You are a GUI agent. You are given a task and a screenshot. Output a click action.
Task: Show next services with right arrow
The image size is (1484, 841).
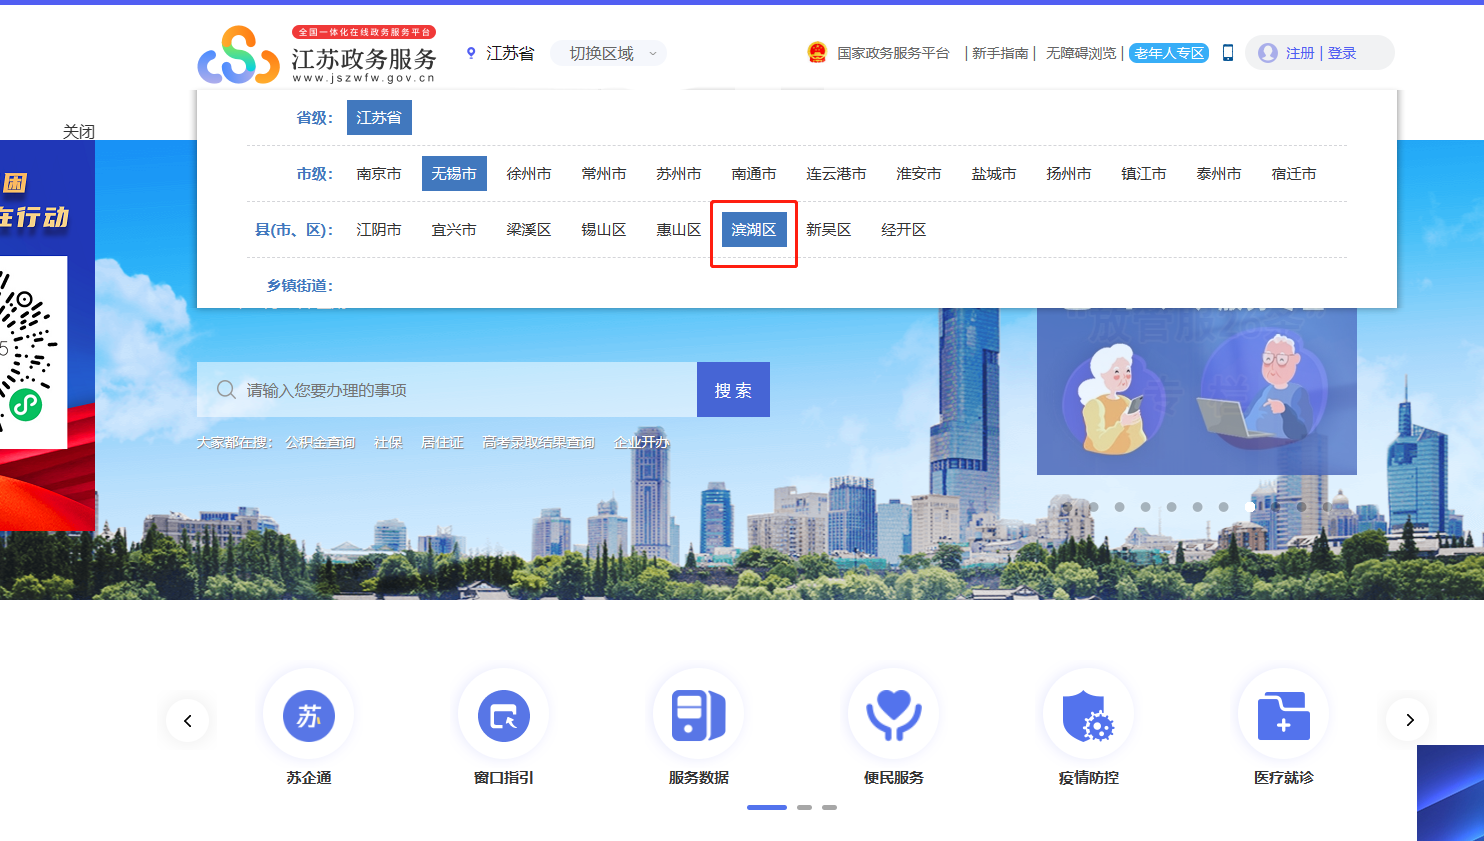1409,720
